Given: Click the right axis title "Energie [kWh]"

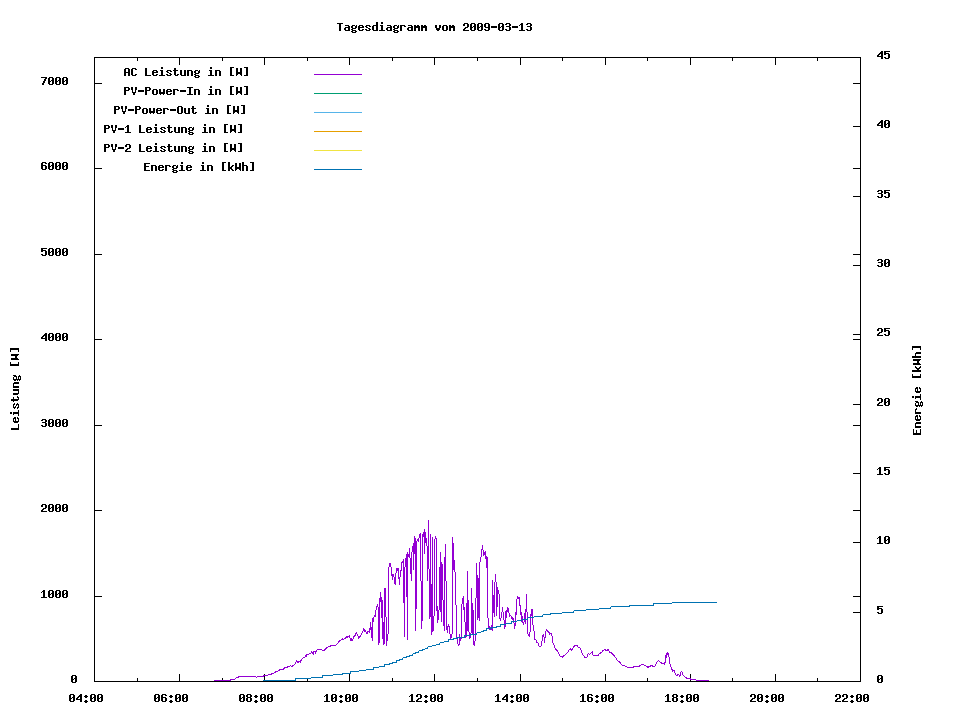Looking at the screenshot, I should pyautogui.click(x=917, y=390).
